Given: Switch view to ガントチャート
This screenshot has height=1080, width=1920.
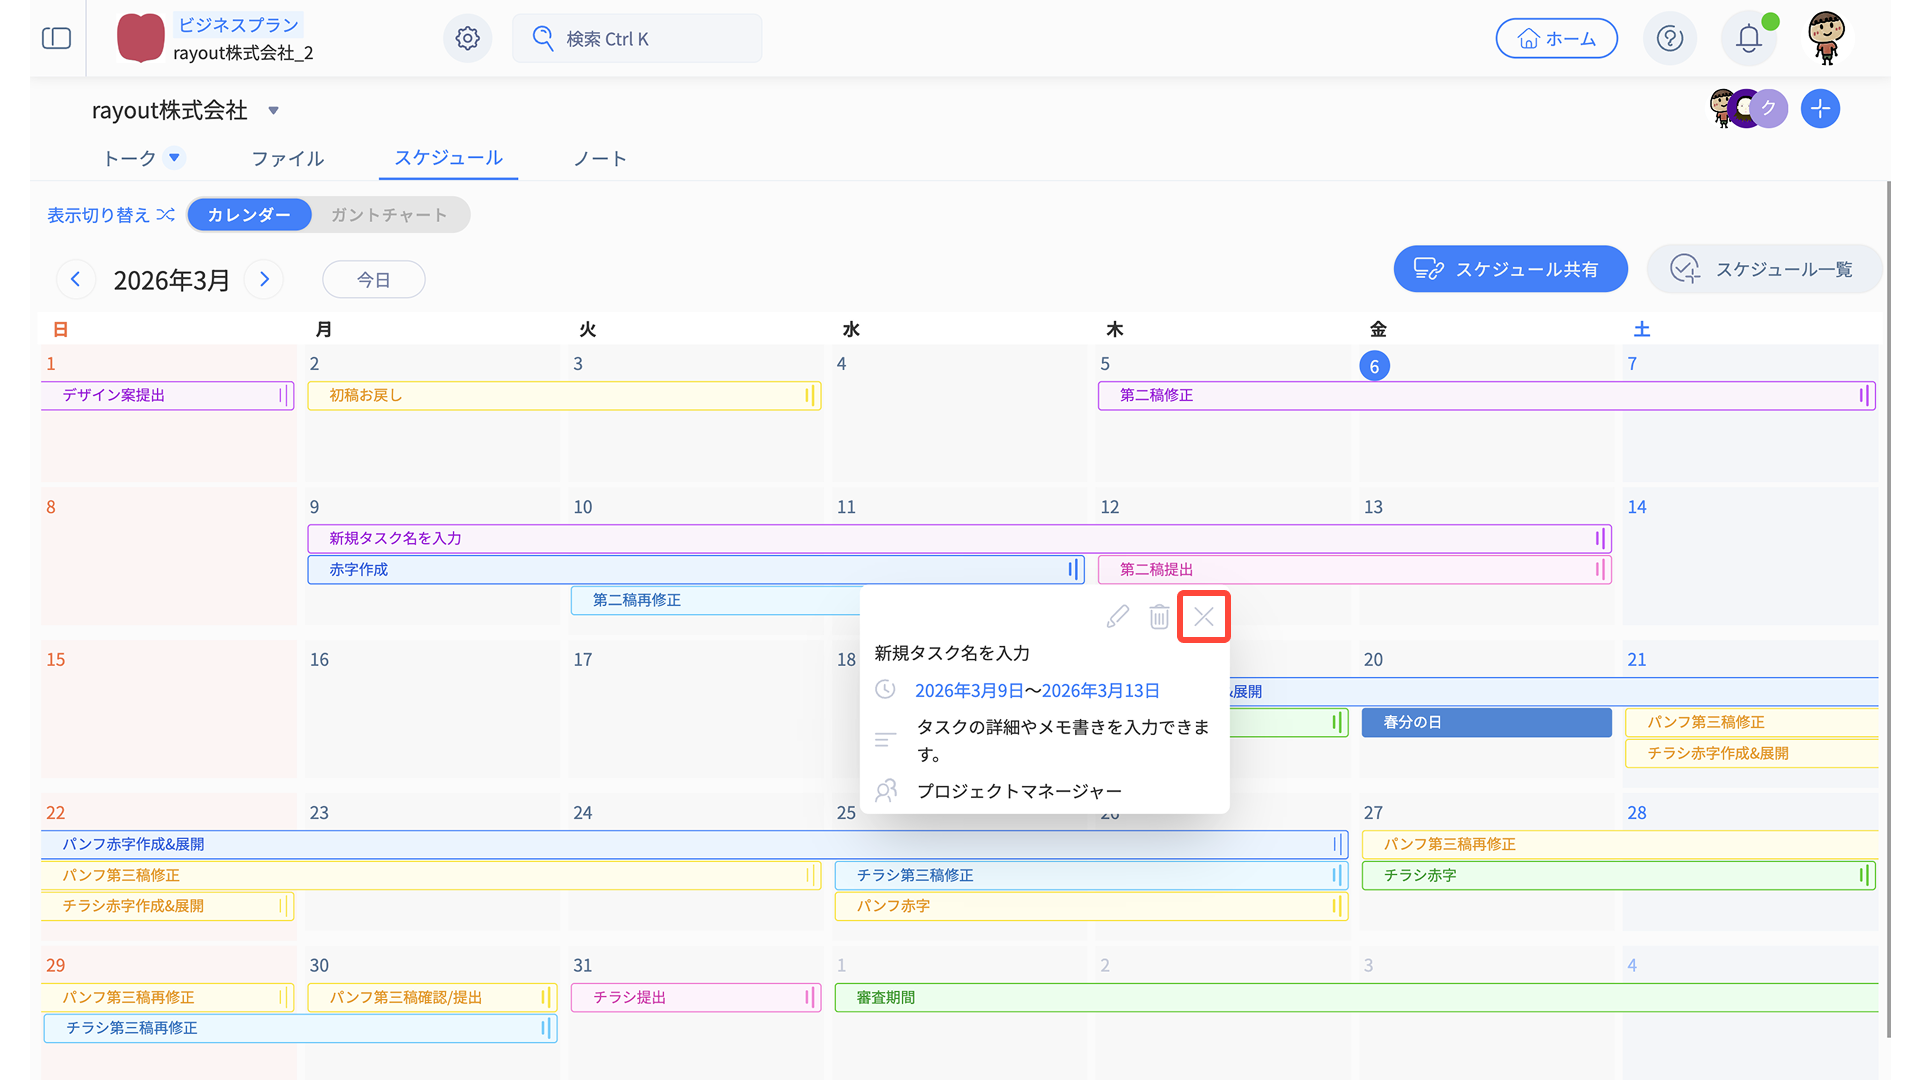Looking at the screenshot, I should pyautogui.click(x=389, y=215).
